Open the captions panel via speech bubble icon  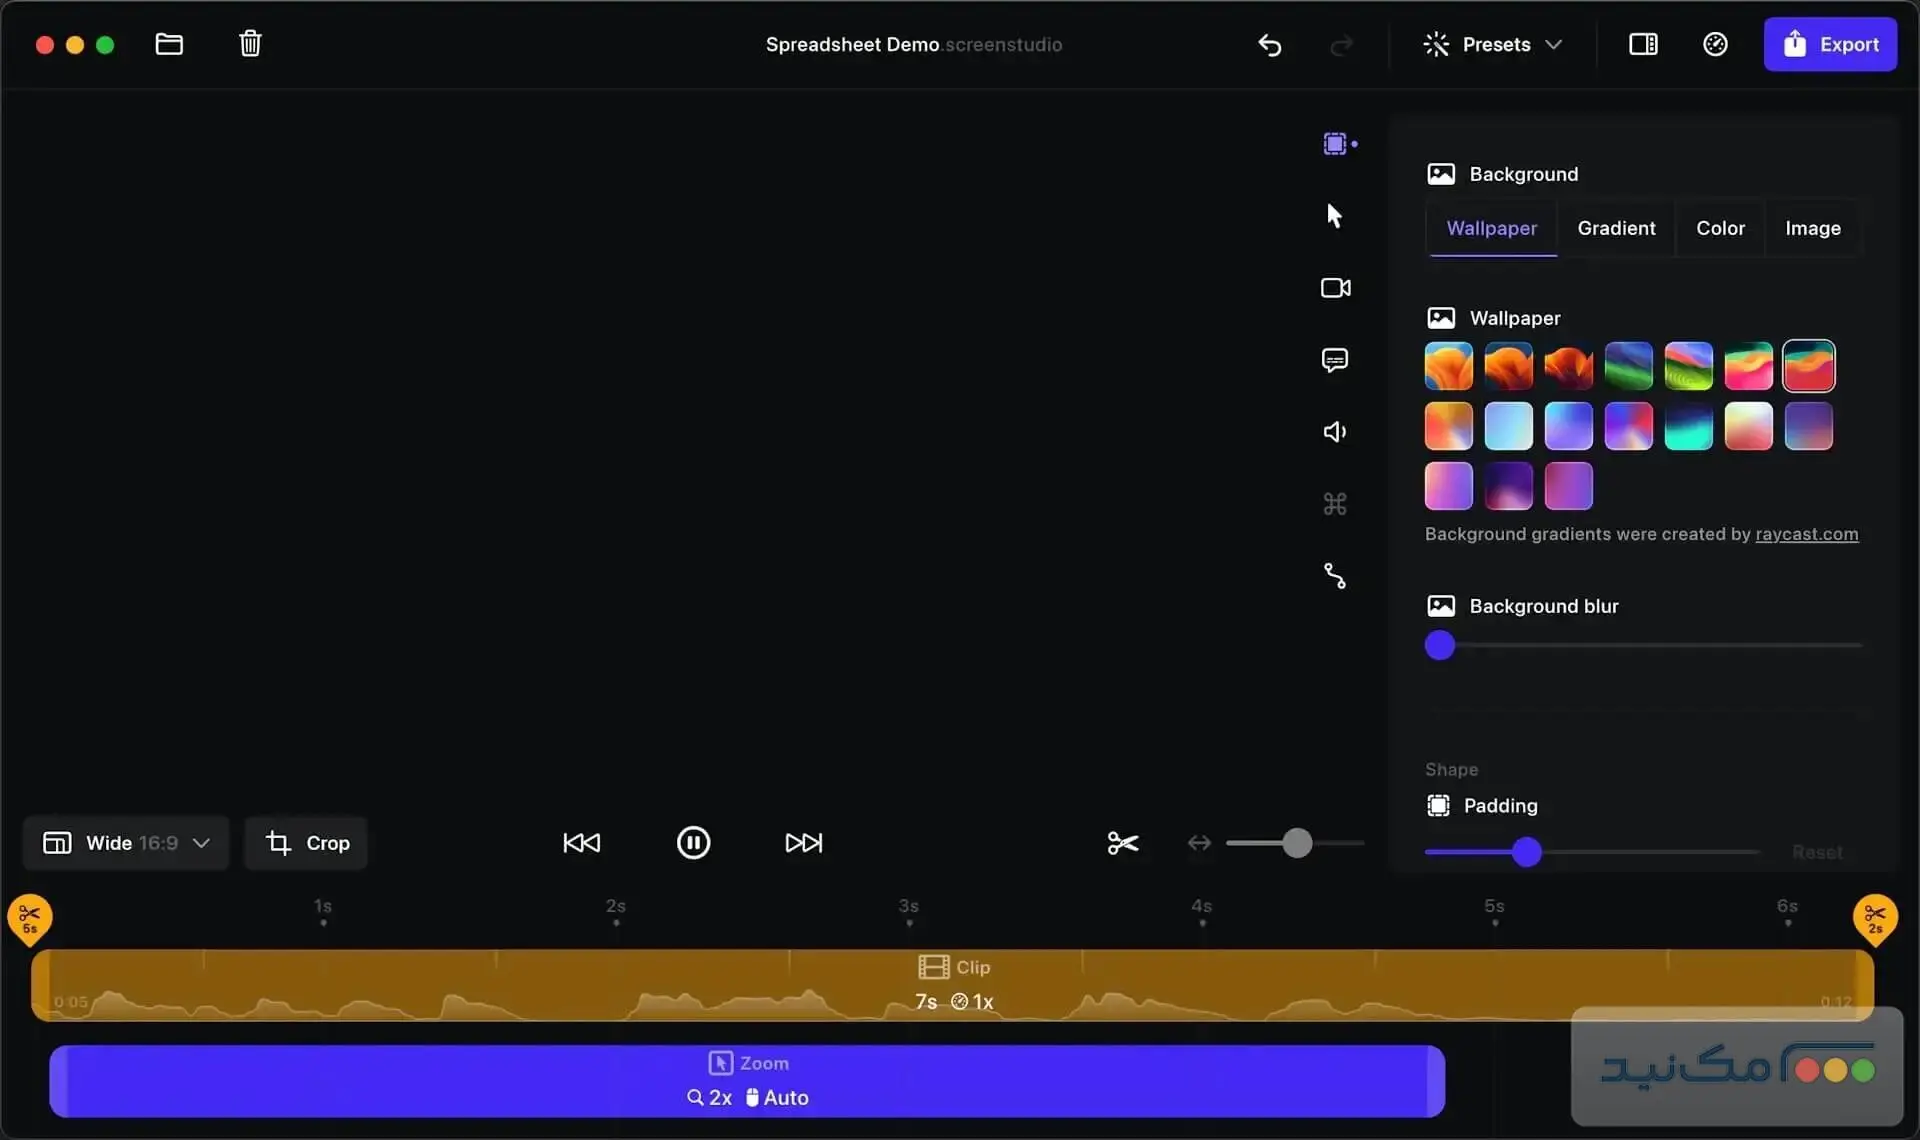click(x=1335, y=360)
